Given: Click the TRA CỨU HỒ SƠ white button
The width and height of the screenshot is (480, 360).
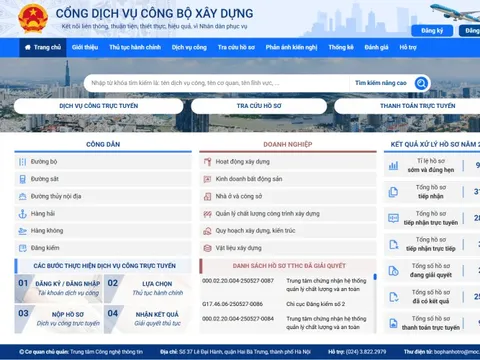Looking at the screenshot, I should [259, 106].
